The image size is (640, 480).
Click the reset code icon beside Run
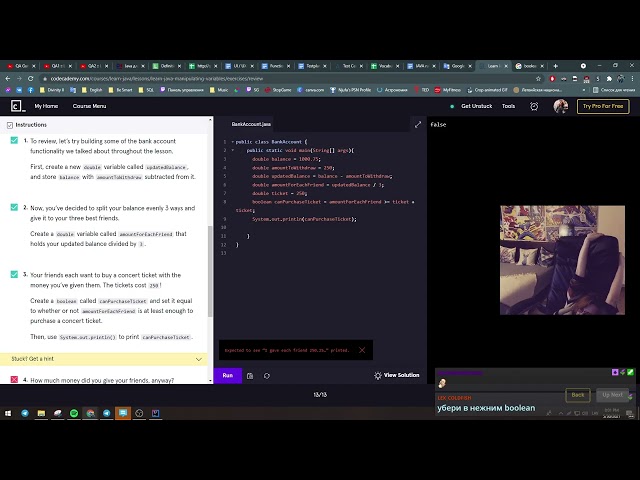coord(267,376)
